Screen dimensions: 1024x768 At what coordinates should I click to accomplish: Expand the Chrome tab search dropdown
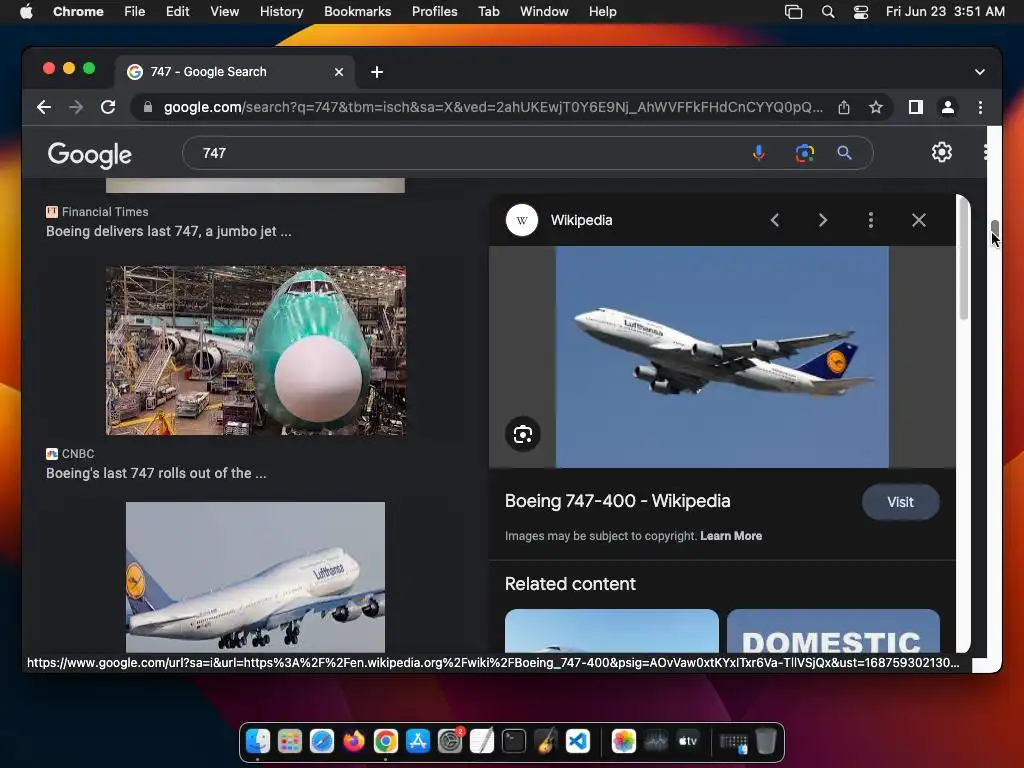[x=980, y=72]
